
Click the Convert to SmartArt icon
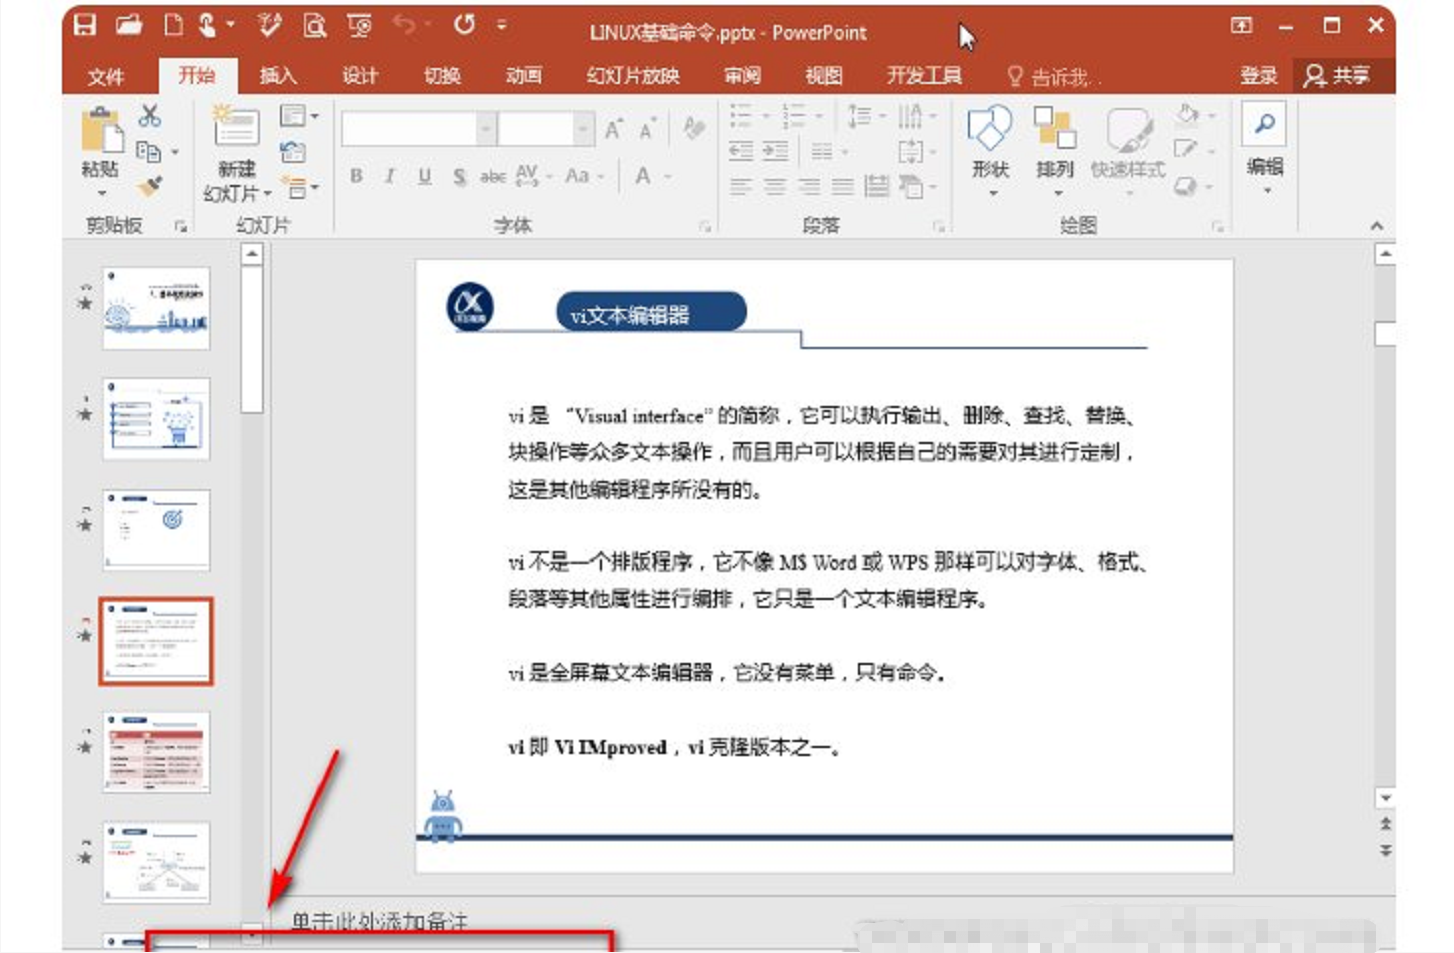[911, 187]
